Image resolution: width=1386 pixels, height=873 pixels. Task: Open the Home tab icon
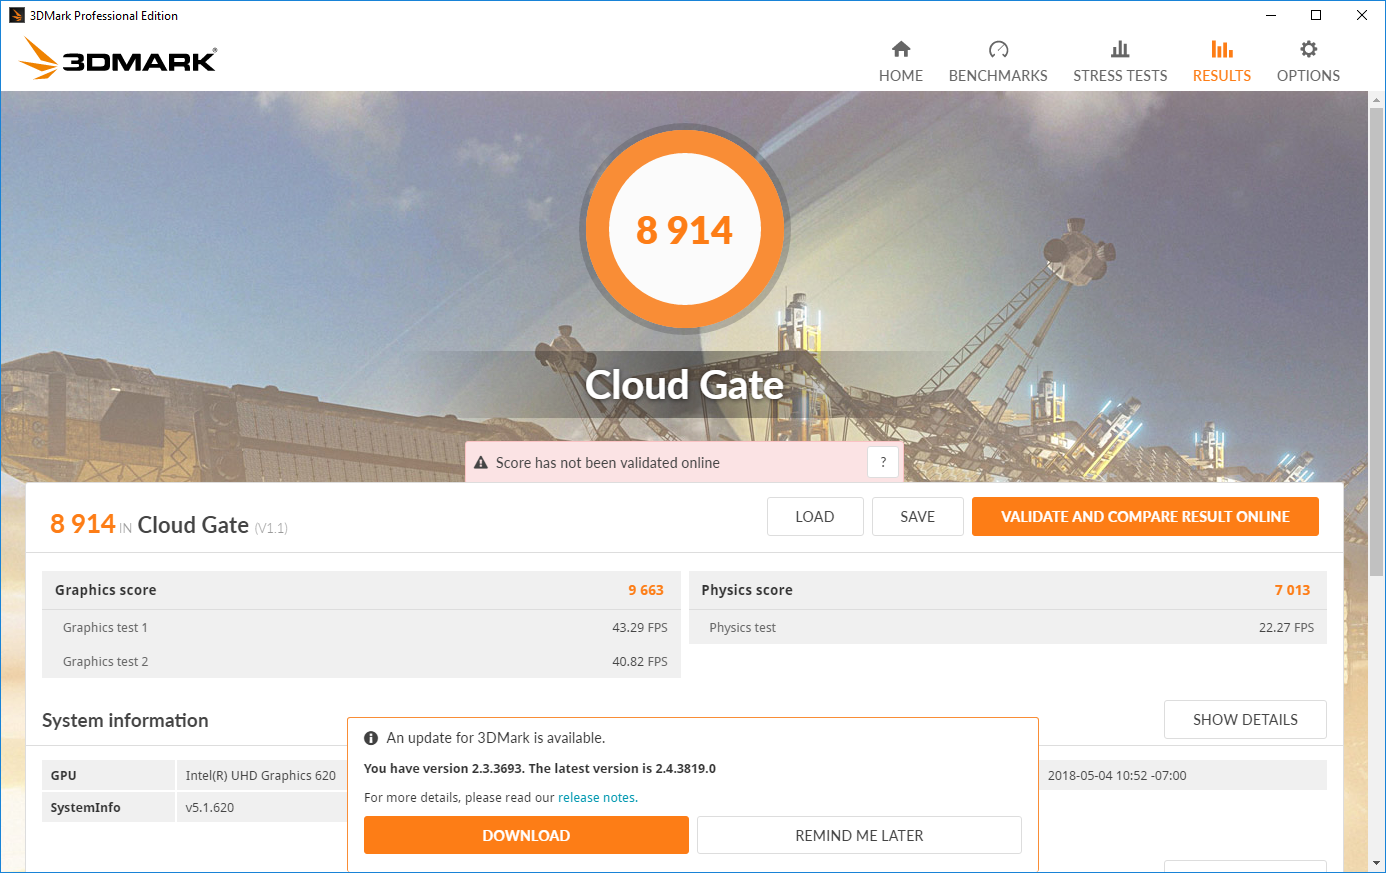[x=901, y=49]
